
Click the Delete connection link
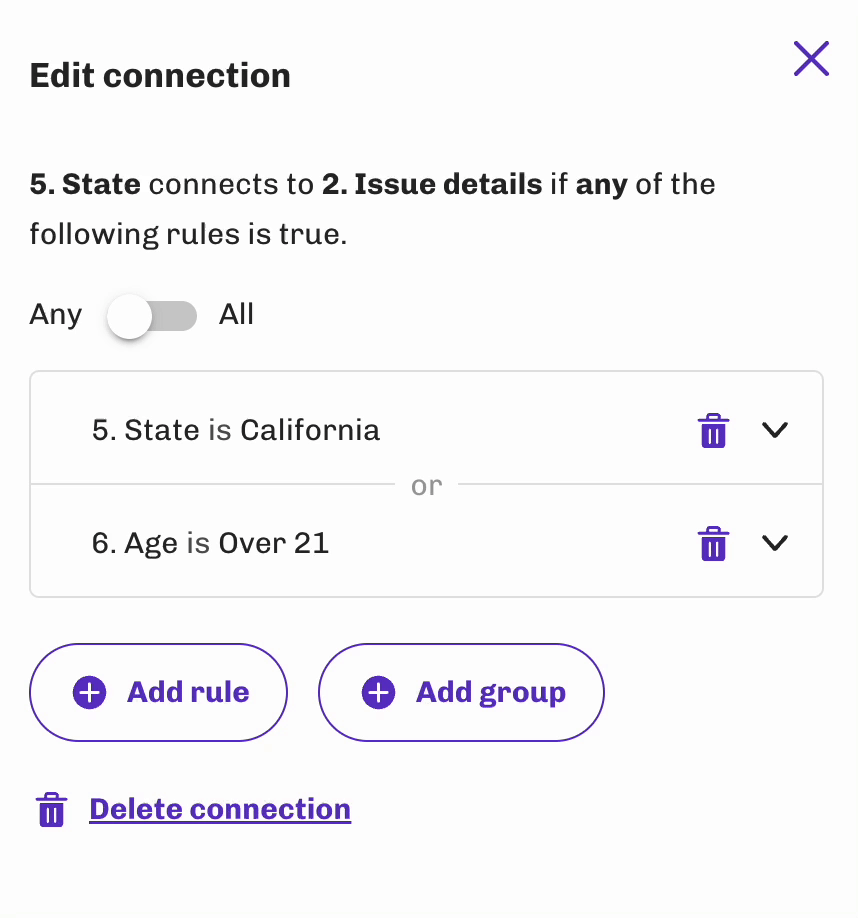[220, 810]
